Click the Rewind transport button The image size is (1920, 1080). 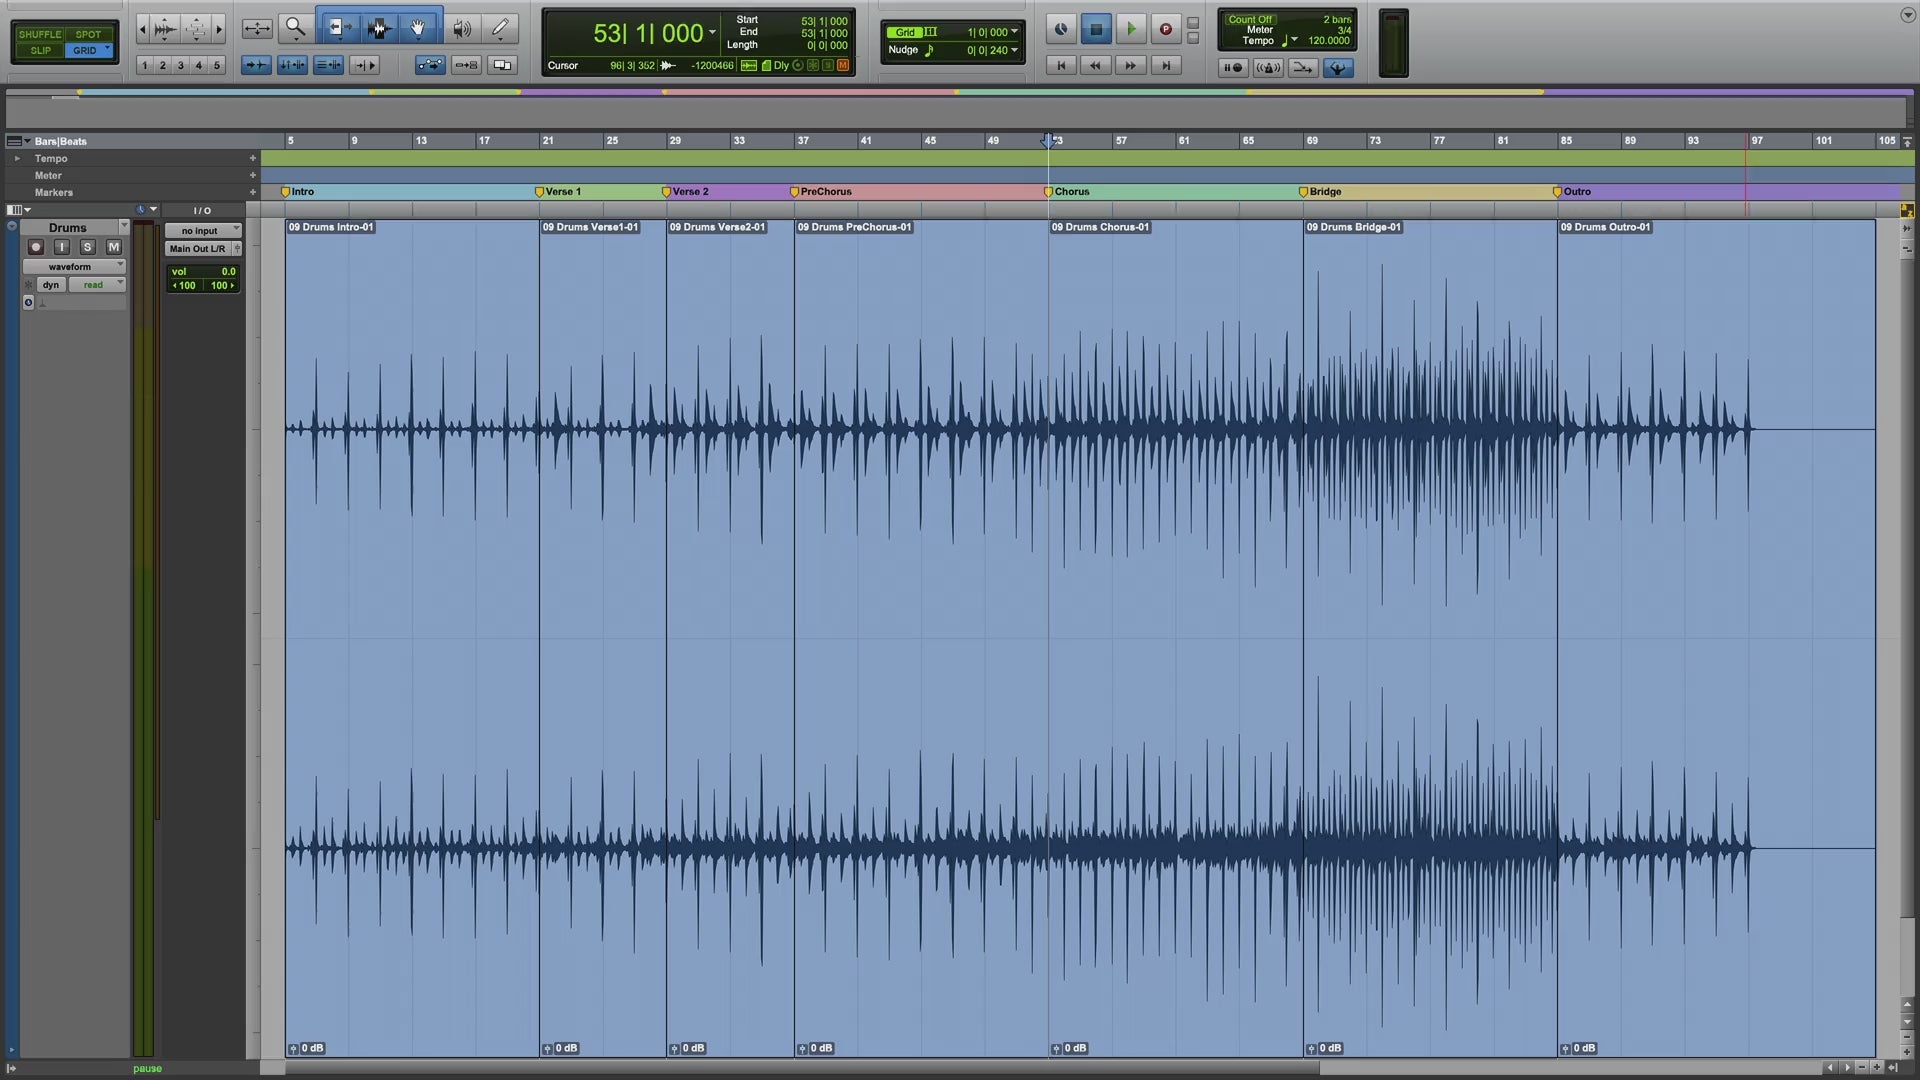coord(1096,65)
